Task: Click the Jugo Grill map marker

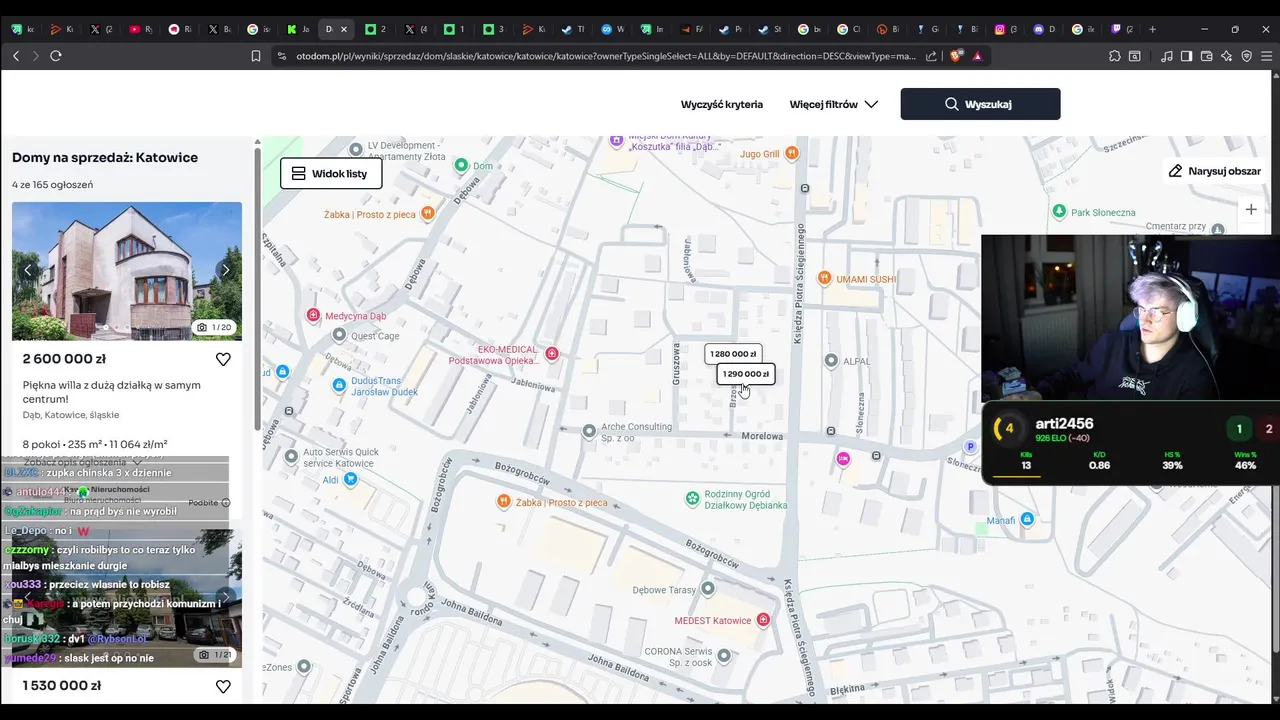Action: point(792,153)
